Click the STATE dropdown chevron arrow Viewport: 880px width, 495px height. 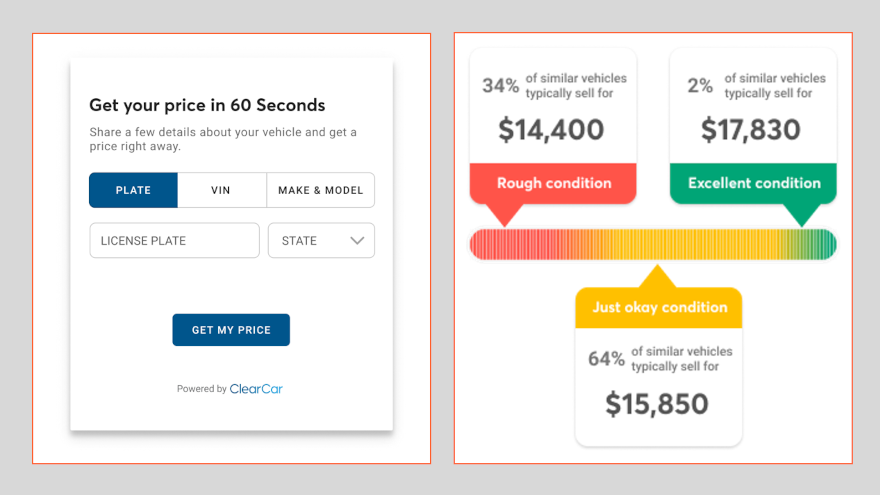pos(357,241)
